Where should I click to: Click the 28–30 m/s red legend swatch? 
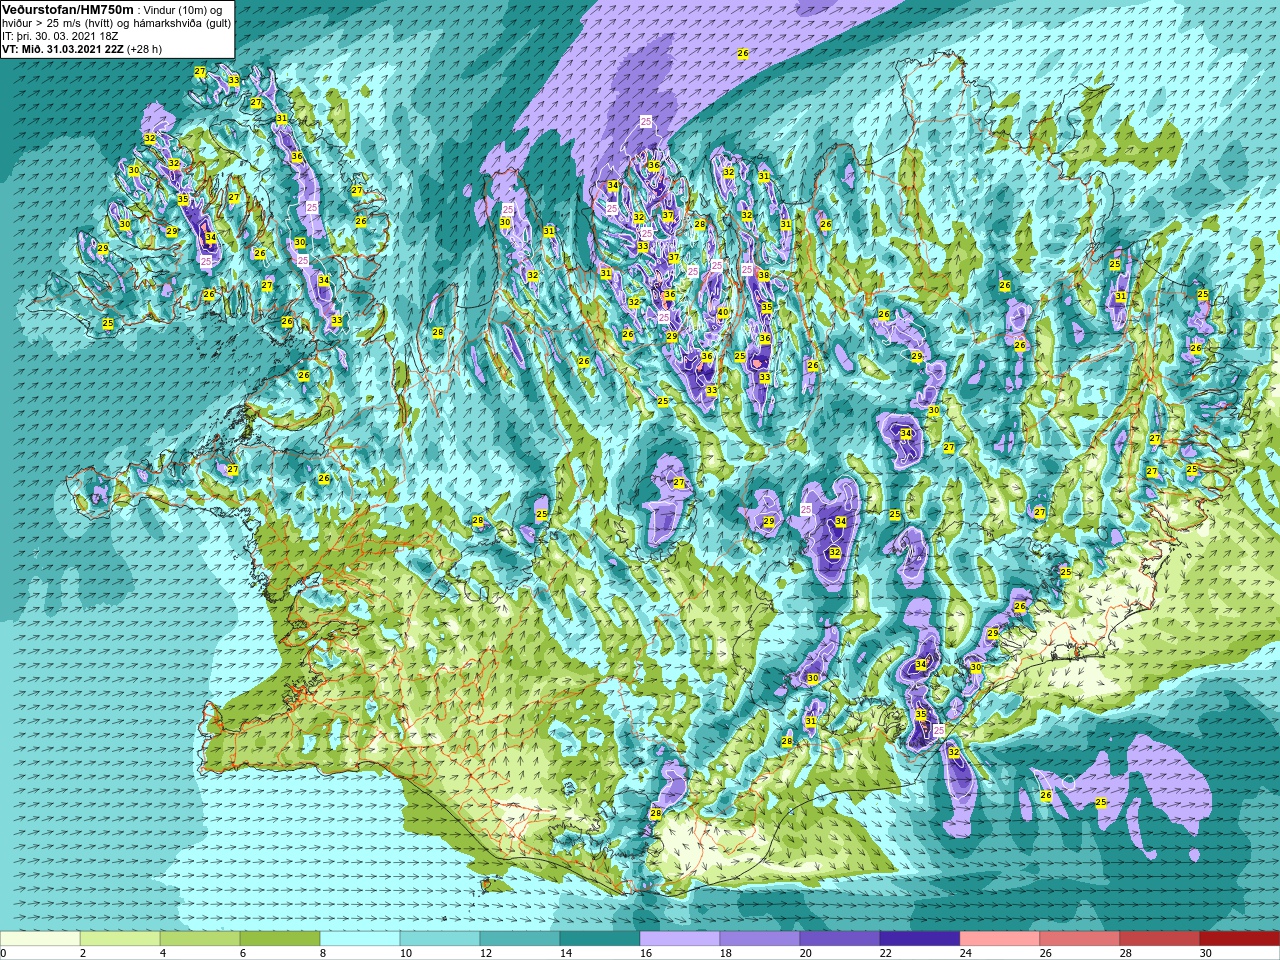(x=1160, y=939)
